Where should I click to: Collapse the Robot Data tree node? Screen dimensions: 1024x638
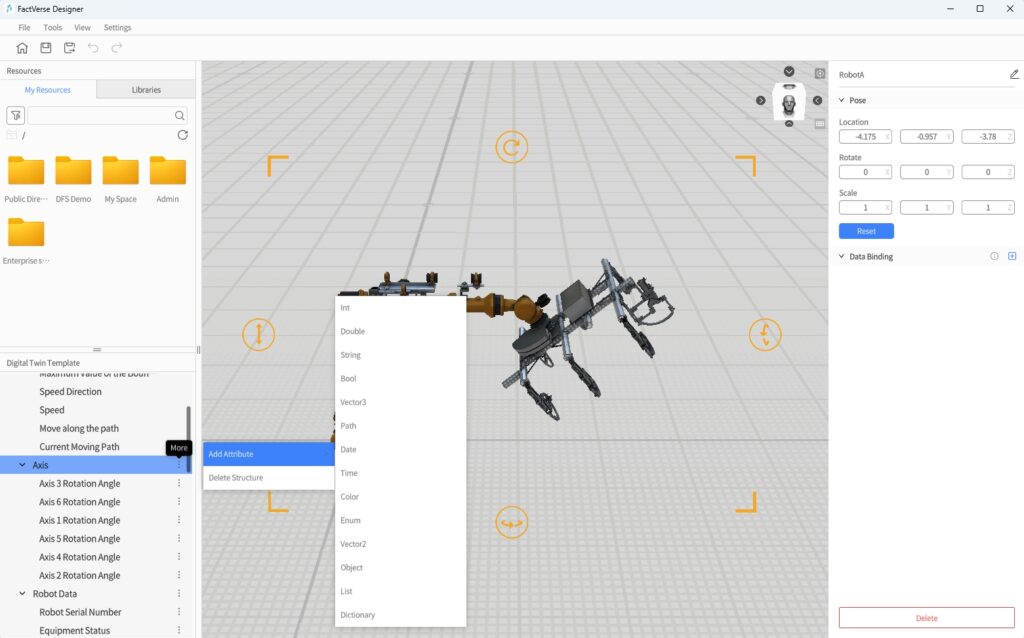(23, 594)
